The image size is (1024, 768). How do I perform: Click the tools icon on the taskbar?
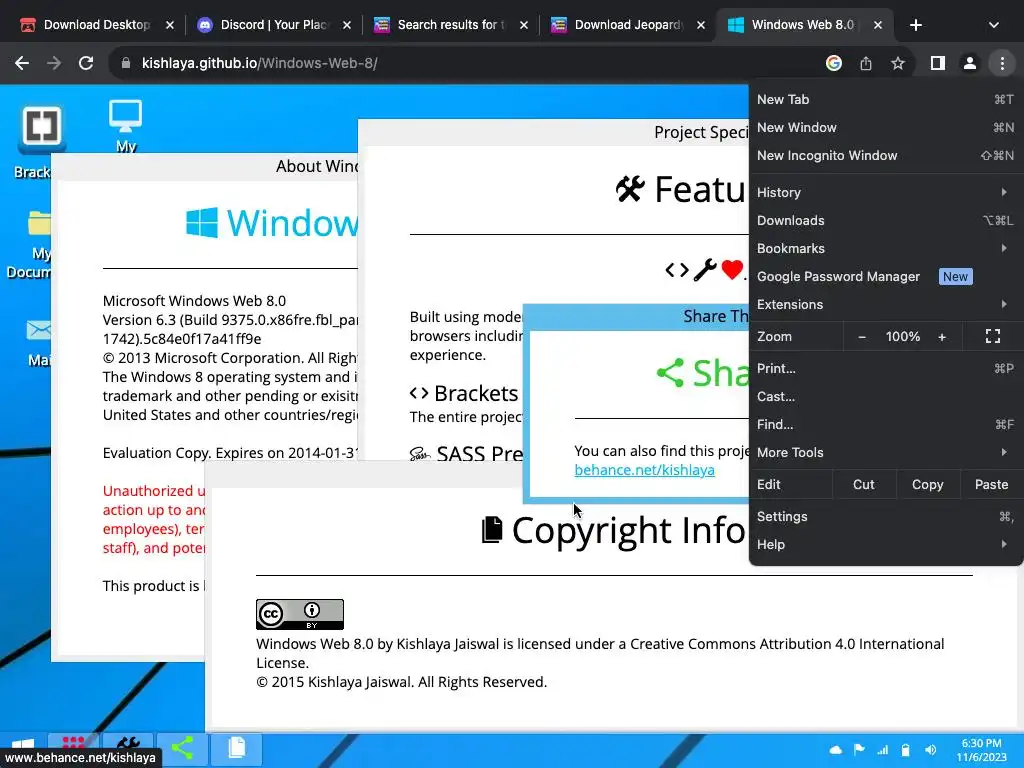[128, 743]
